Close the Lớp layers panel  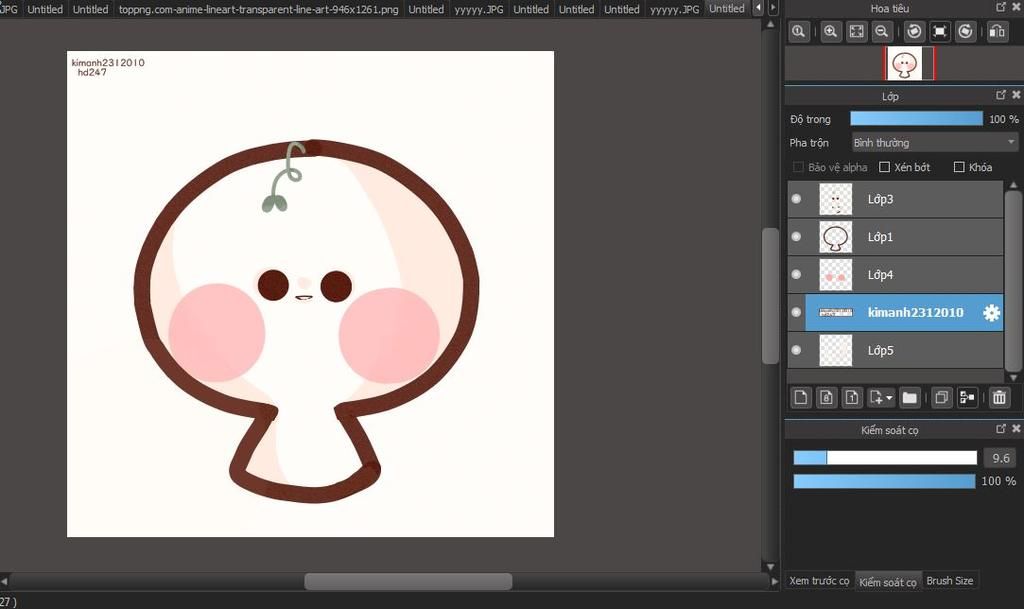click(1016, 95)
